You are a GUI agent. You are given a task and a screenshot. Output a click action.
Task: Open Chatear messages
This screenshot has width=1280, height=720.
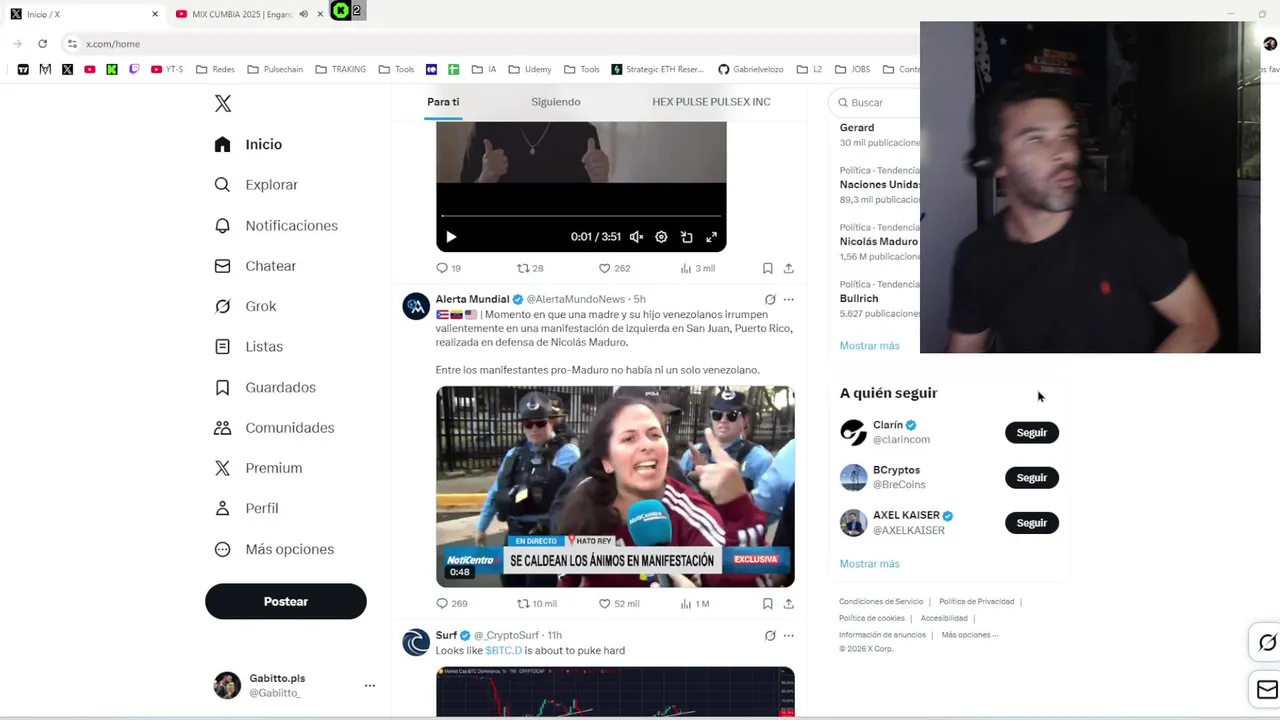(255, 266)
